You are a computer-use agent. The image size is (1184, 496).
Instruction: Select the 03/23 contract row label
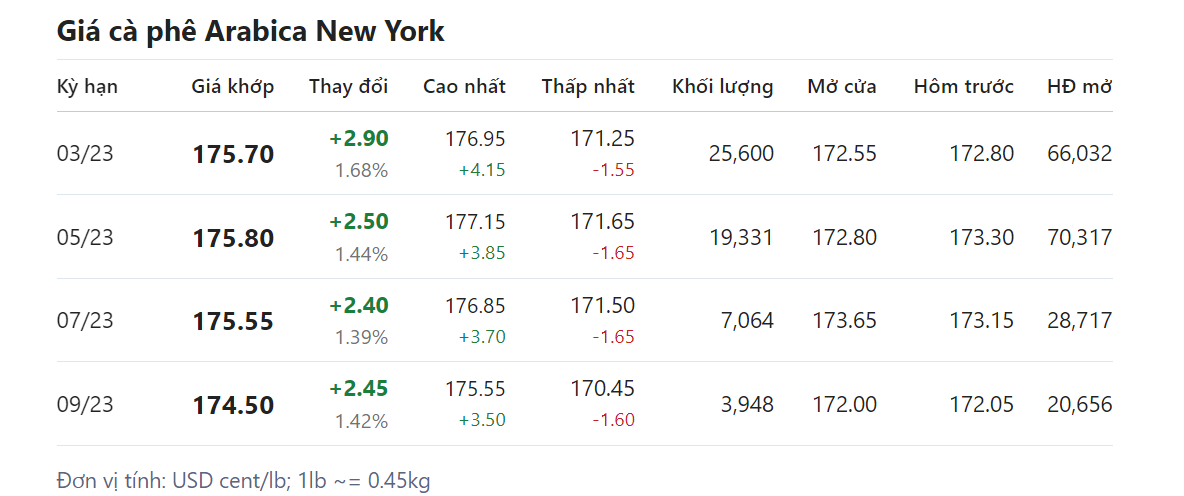point(85,154)
